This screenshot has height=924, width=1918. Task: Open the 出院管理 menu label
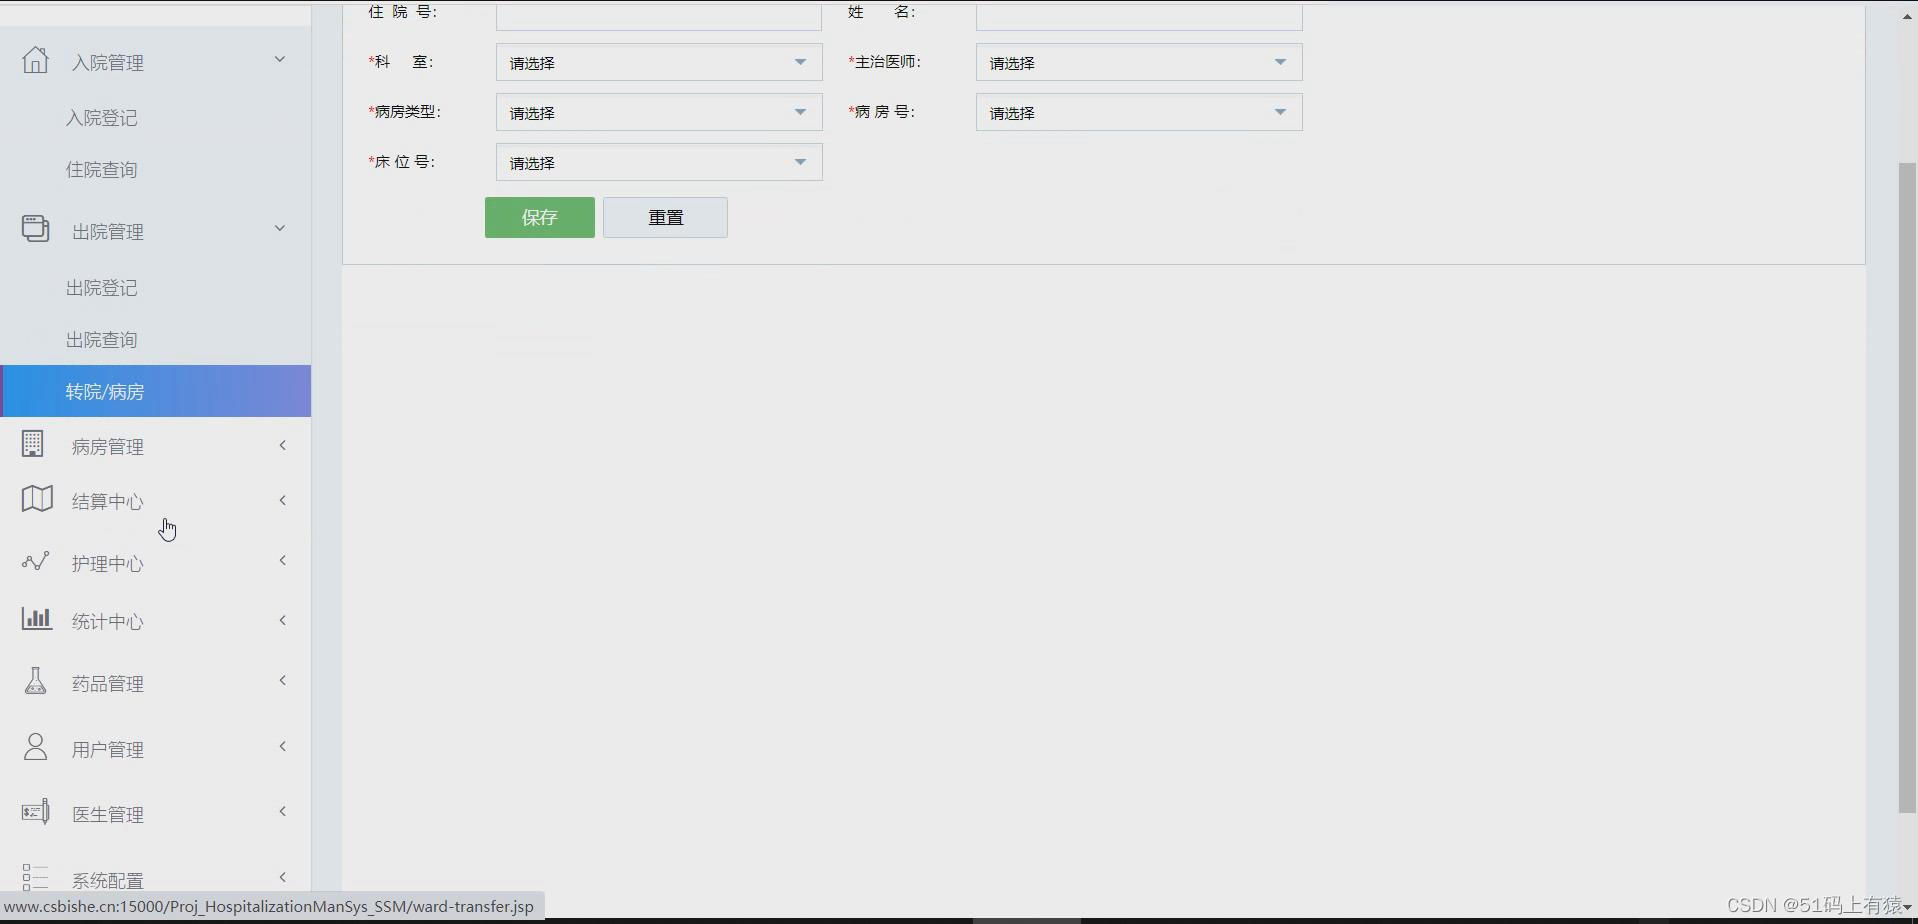click(x=108, y=232)
